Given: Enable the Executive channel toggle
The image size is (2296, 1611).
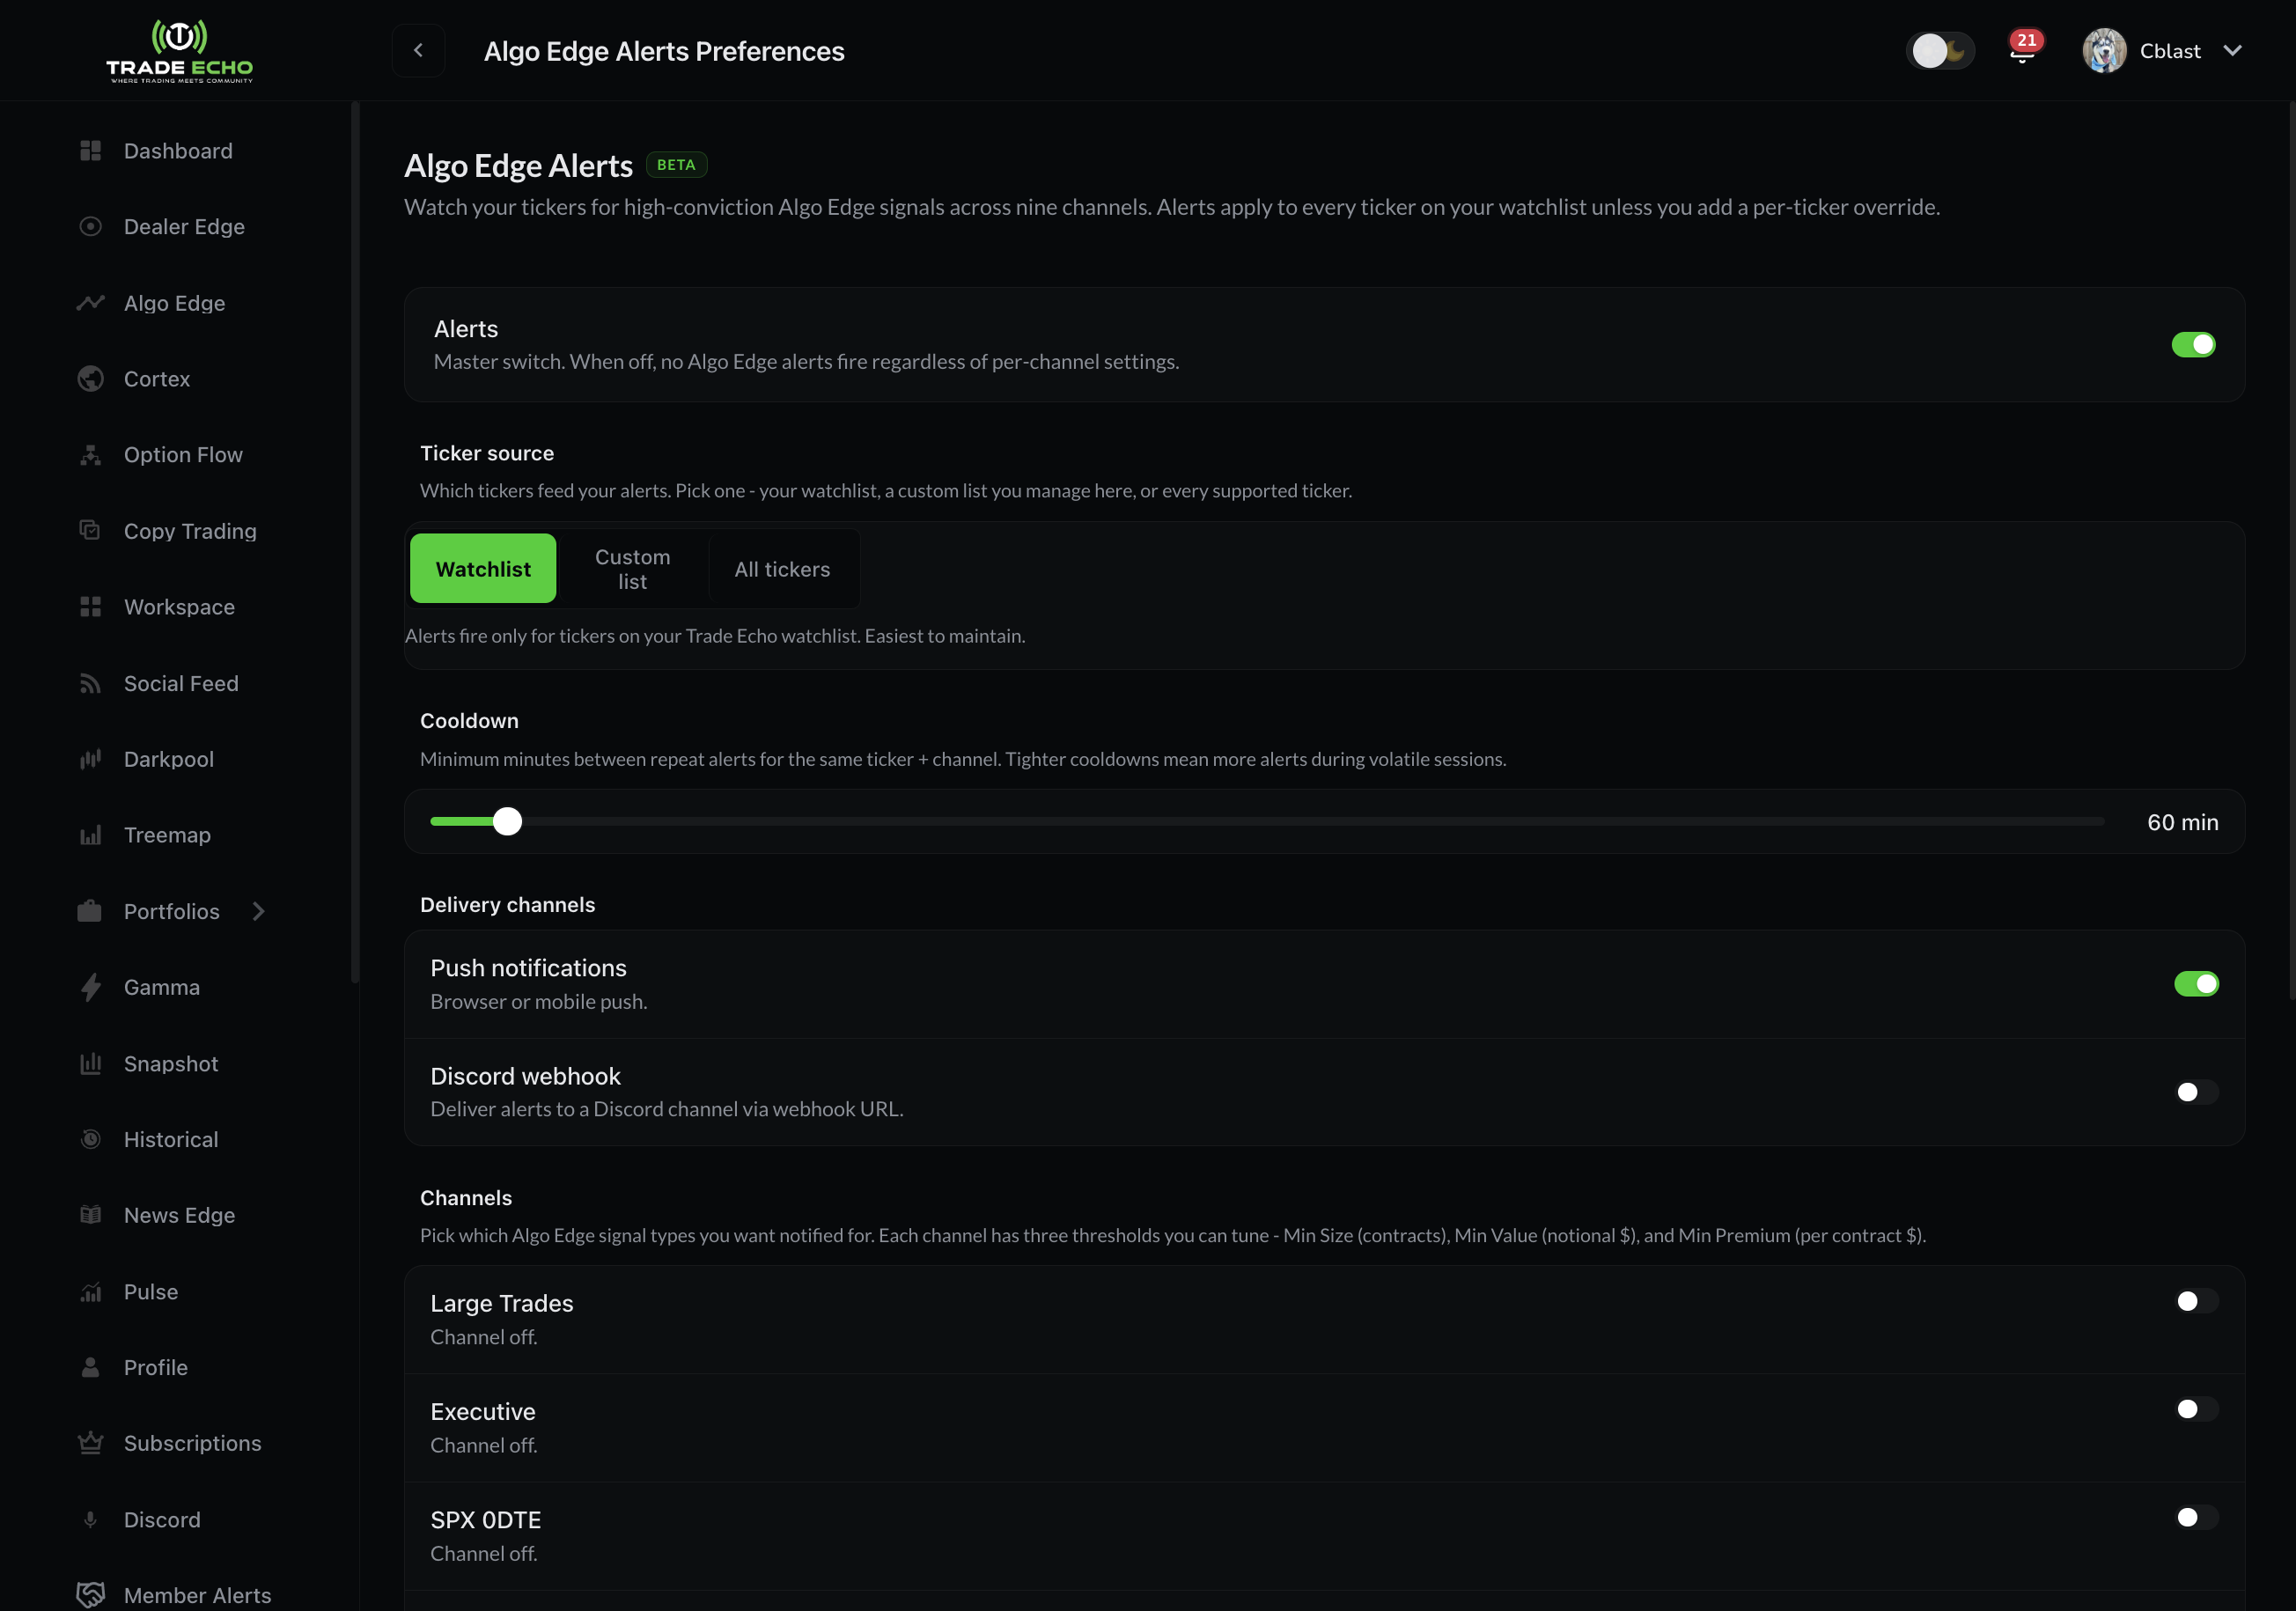Looking at the screenshot, I should point(2196,1409).
